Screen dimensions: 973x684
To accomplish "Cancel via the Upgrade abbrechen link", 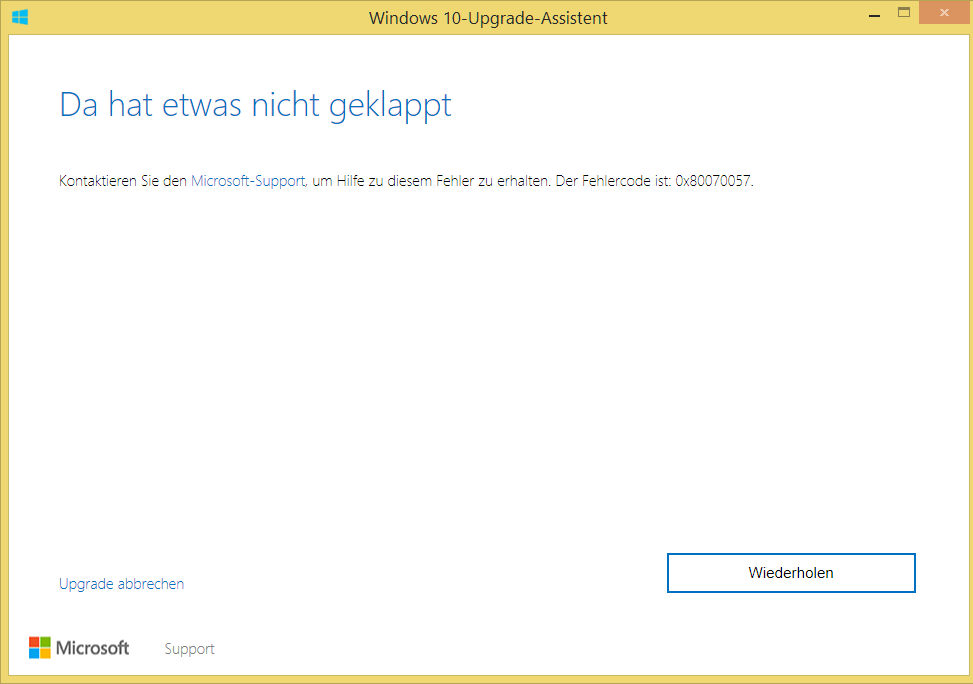I will point(122,584).
